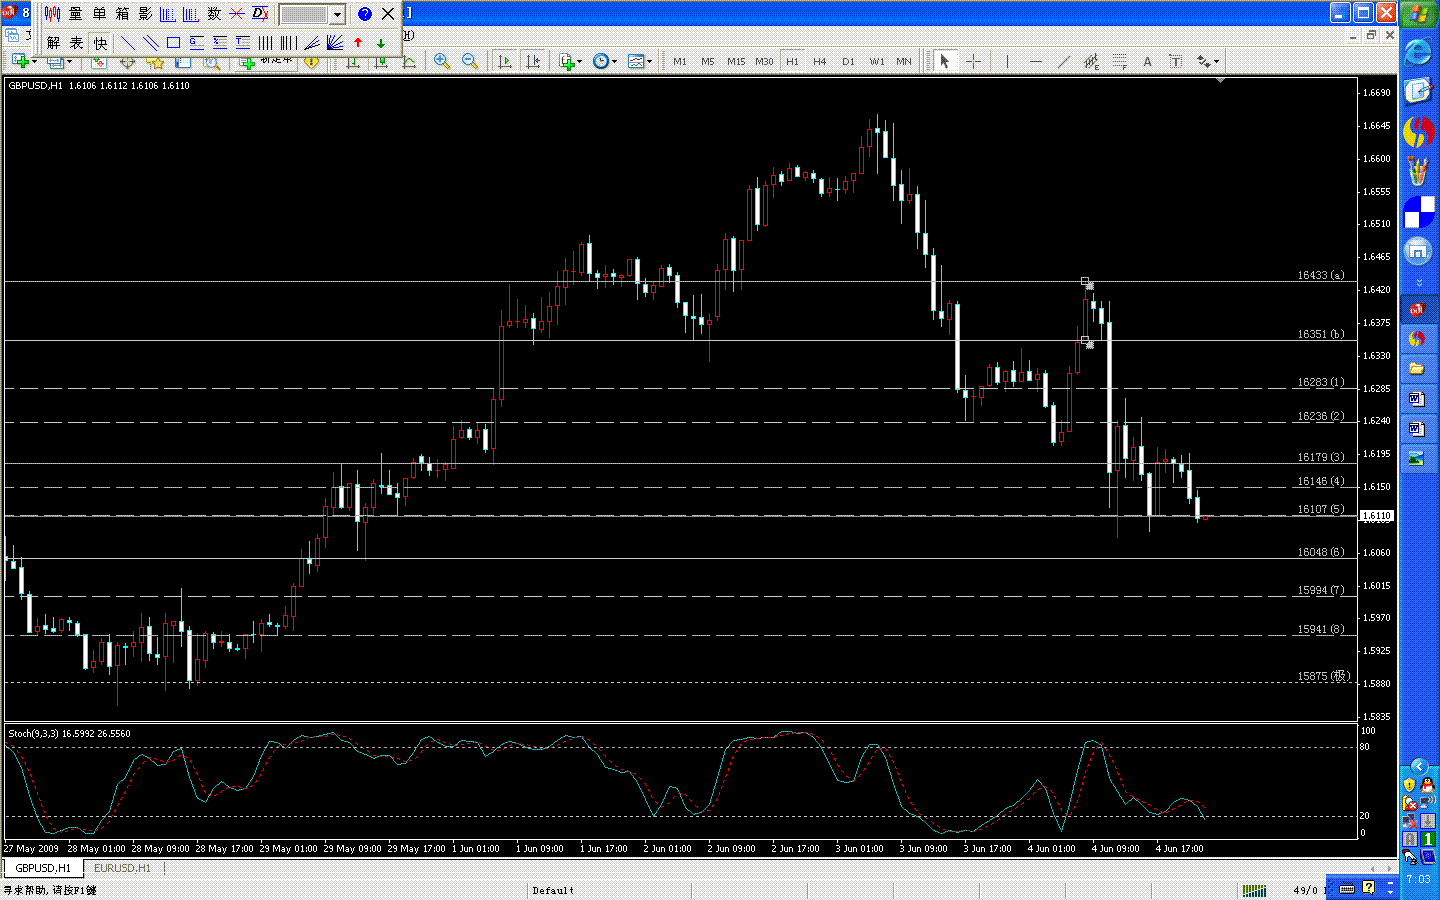Click the zoom out magnifier icon
Screen dimensions: 1440x900
click(x=469, y=61)
